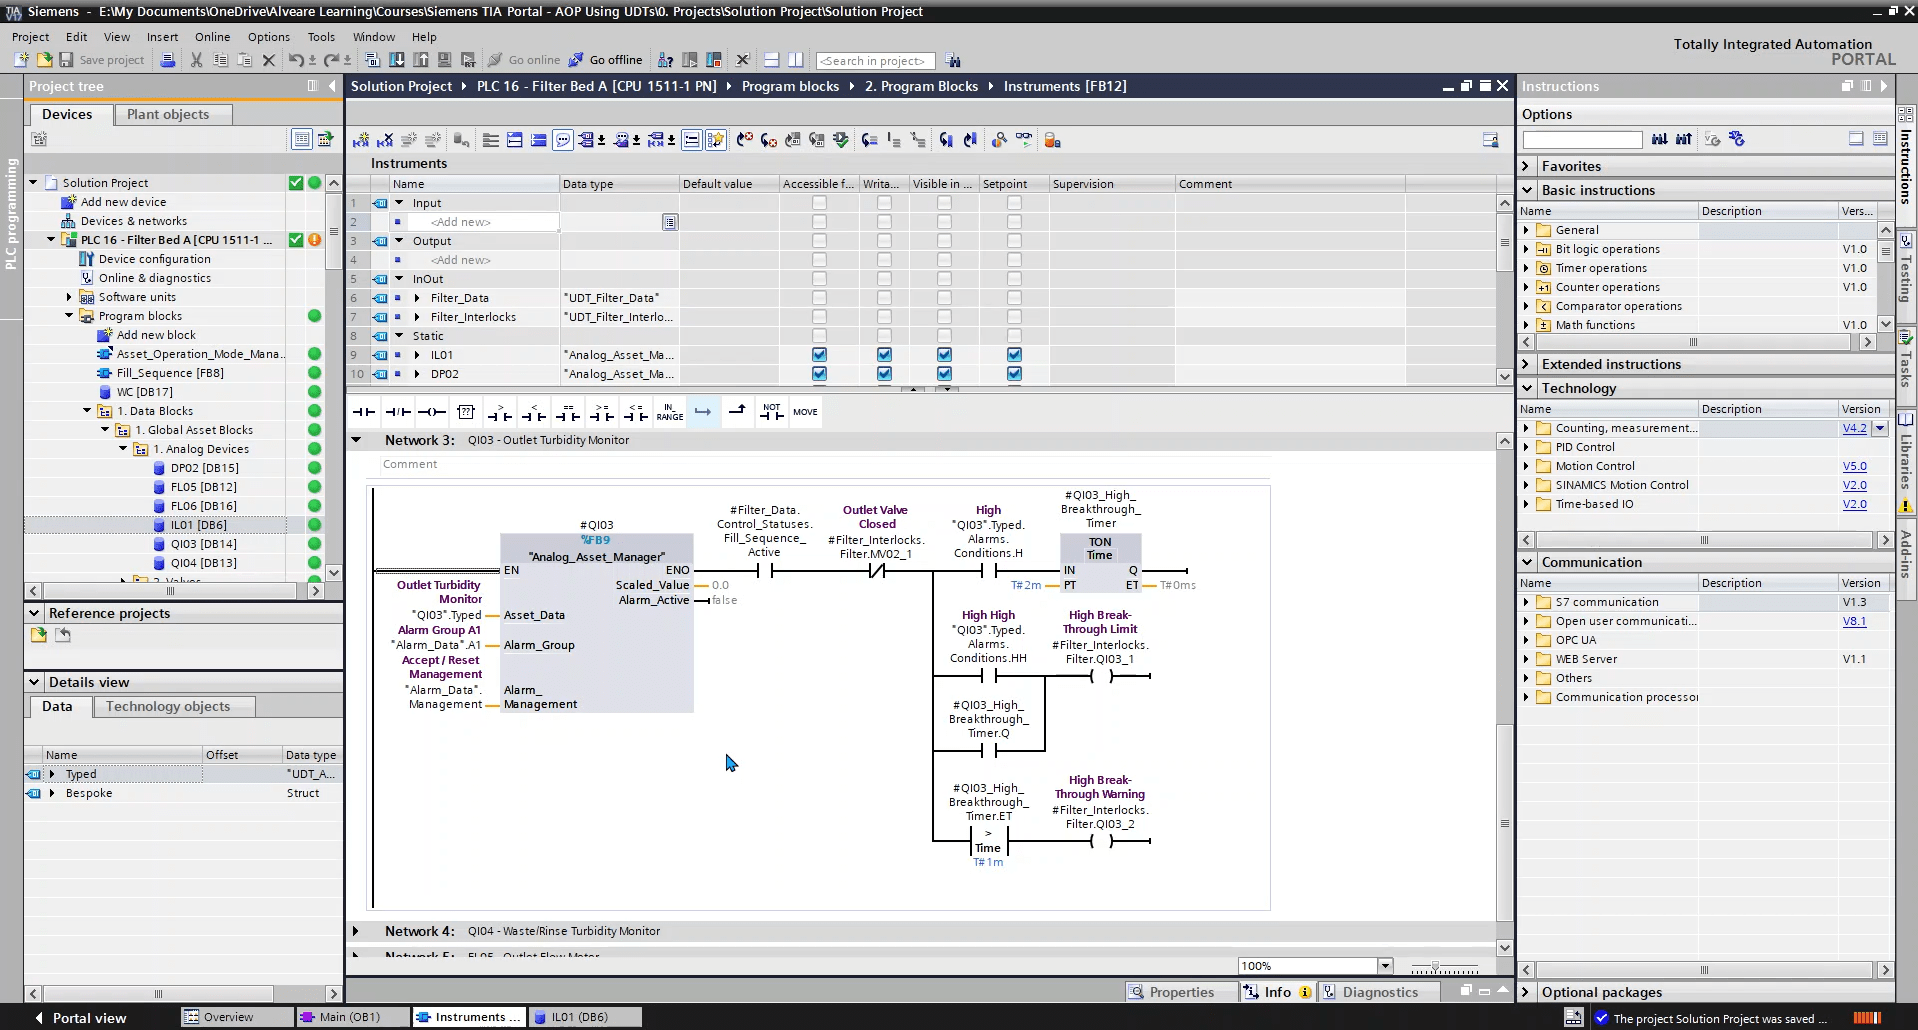Uncheck Setpoint checkbox for IL01
1918x1030 pixels.
(x=1014, y=355)
